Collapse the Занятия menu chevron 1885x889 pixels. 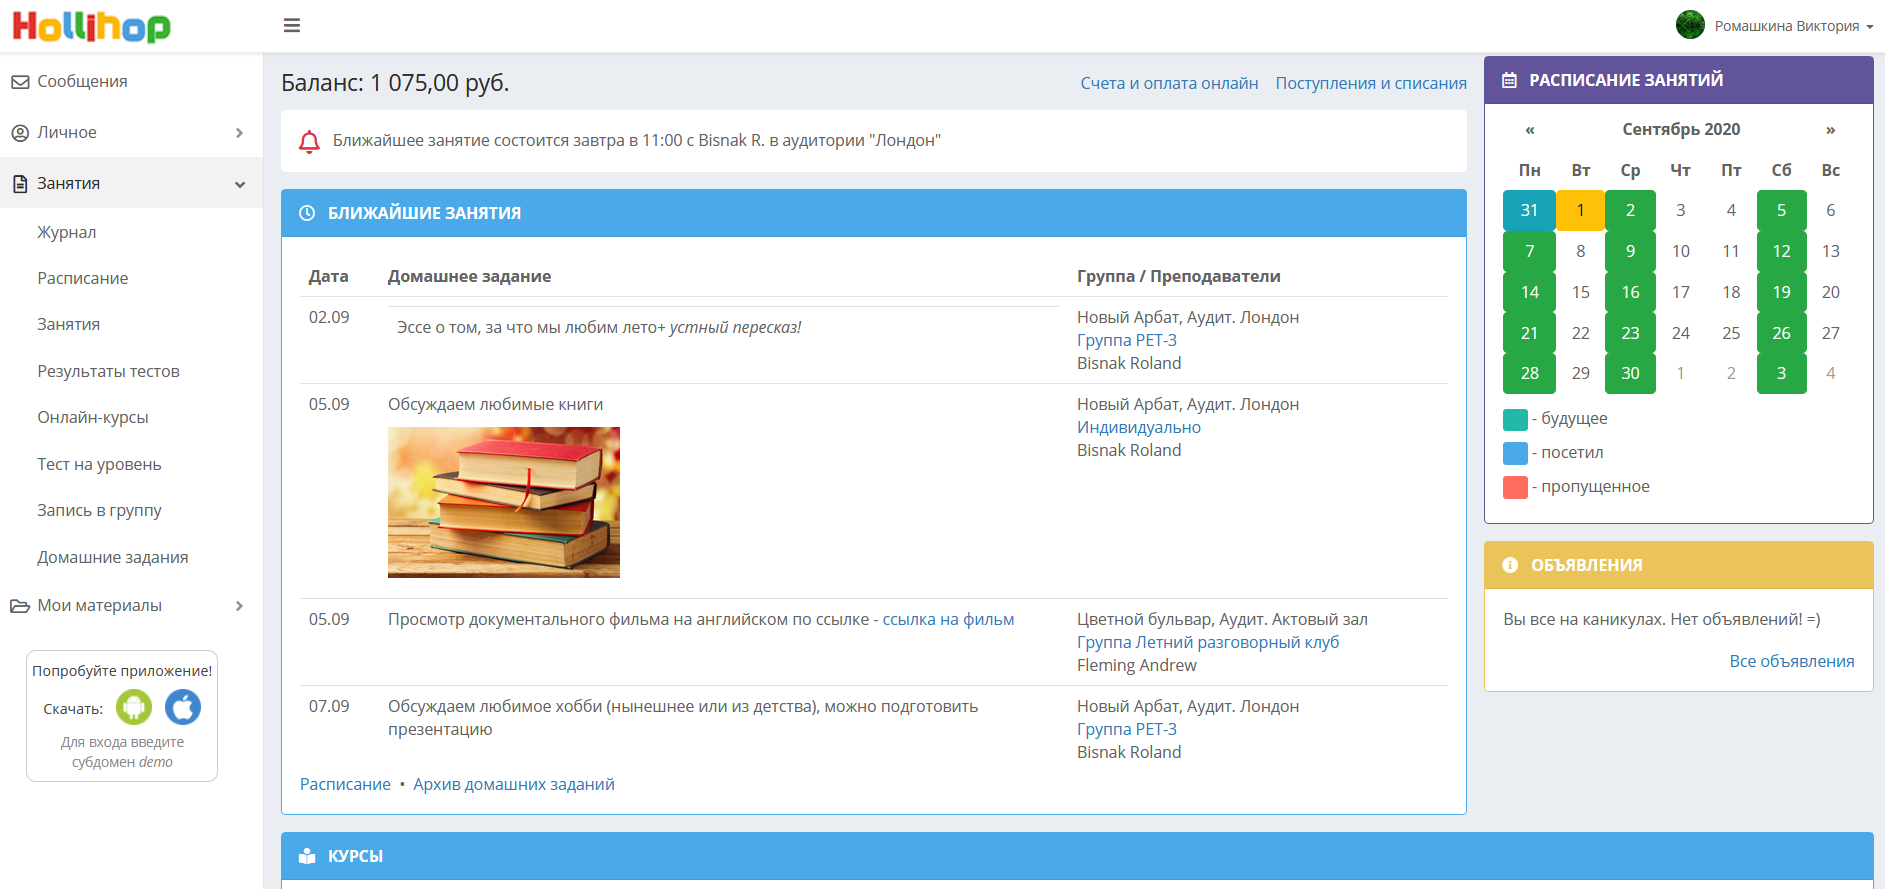240,184
